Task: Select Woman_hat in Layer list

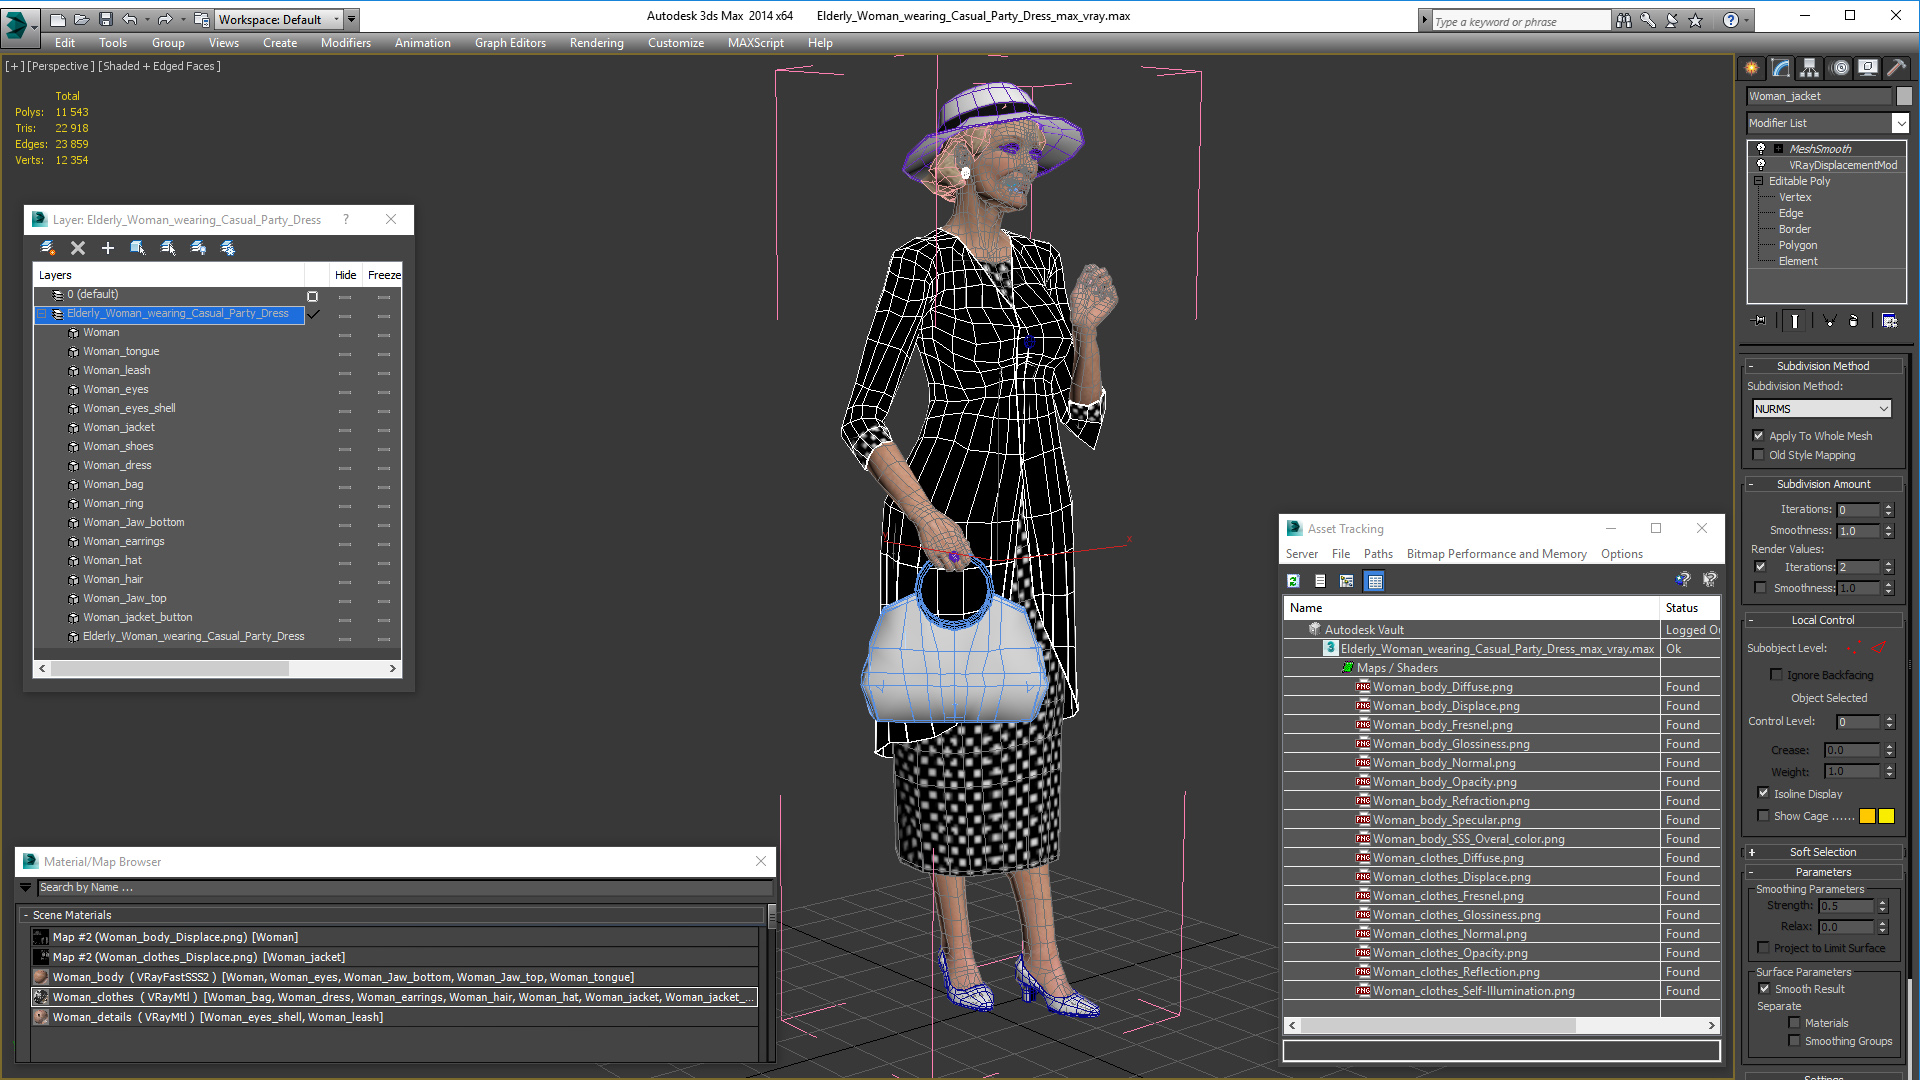Action: (112, 560)
